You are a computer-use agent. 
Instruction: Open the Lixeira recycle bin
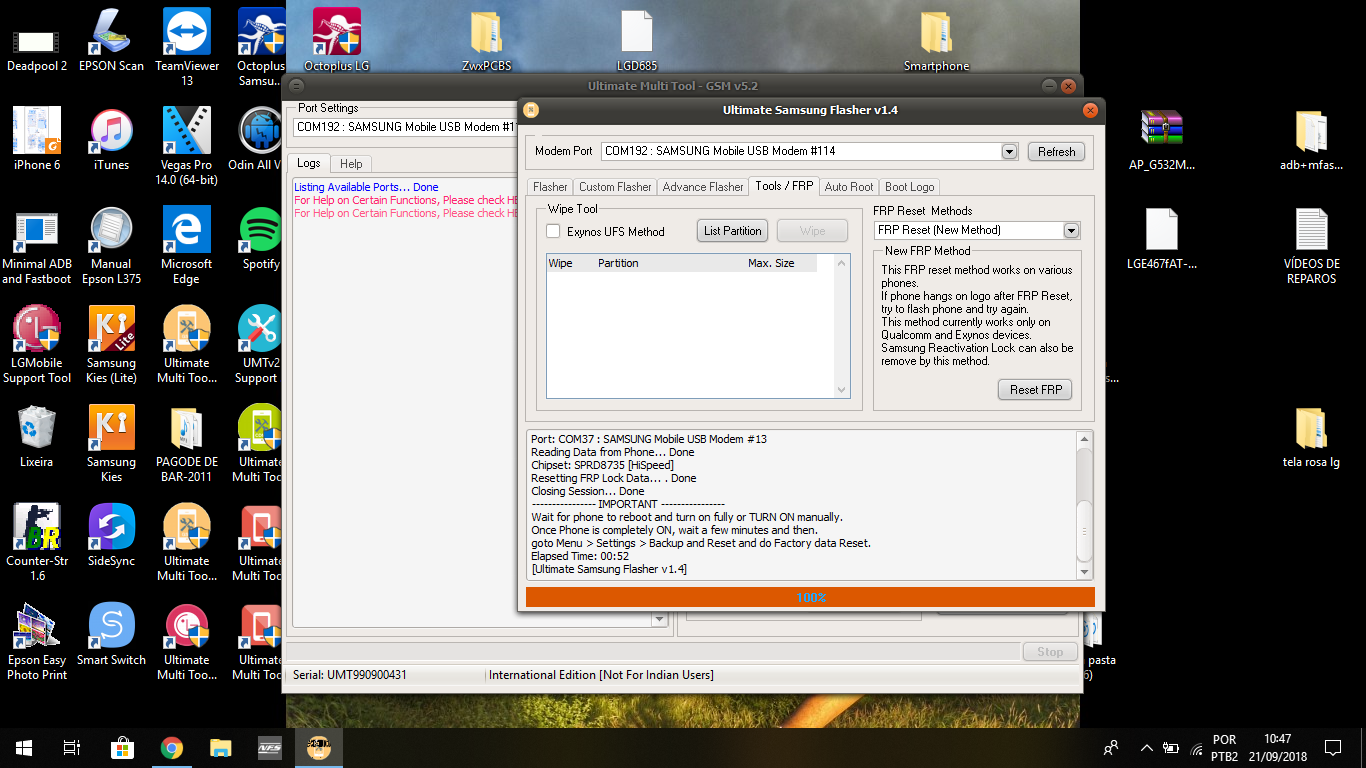coord(37,437)
